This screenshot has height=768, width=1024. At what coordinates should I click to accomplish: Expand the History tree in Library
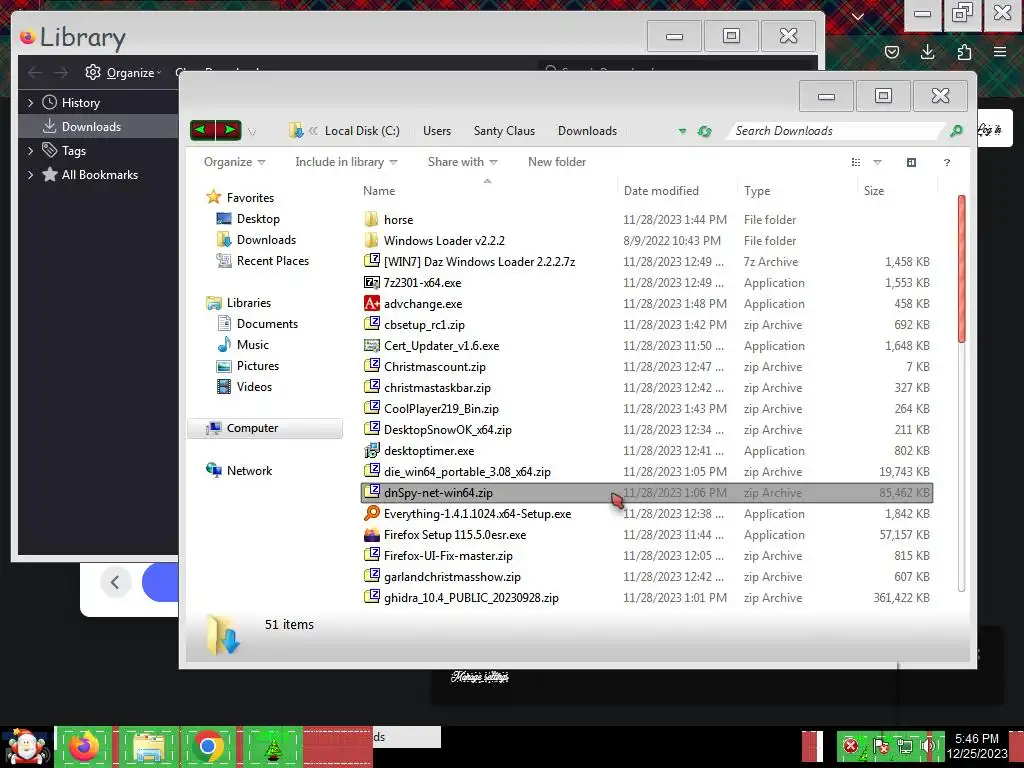click(x=30, y=103)
